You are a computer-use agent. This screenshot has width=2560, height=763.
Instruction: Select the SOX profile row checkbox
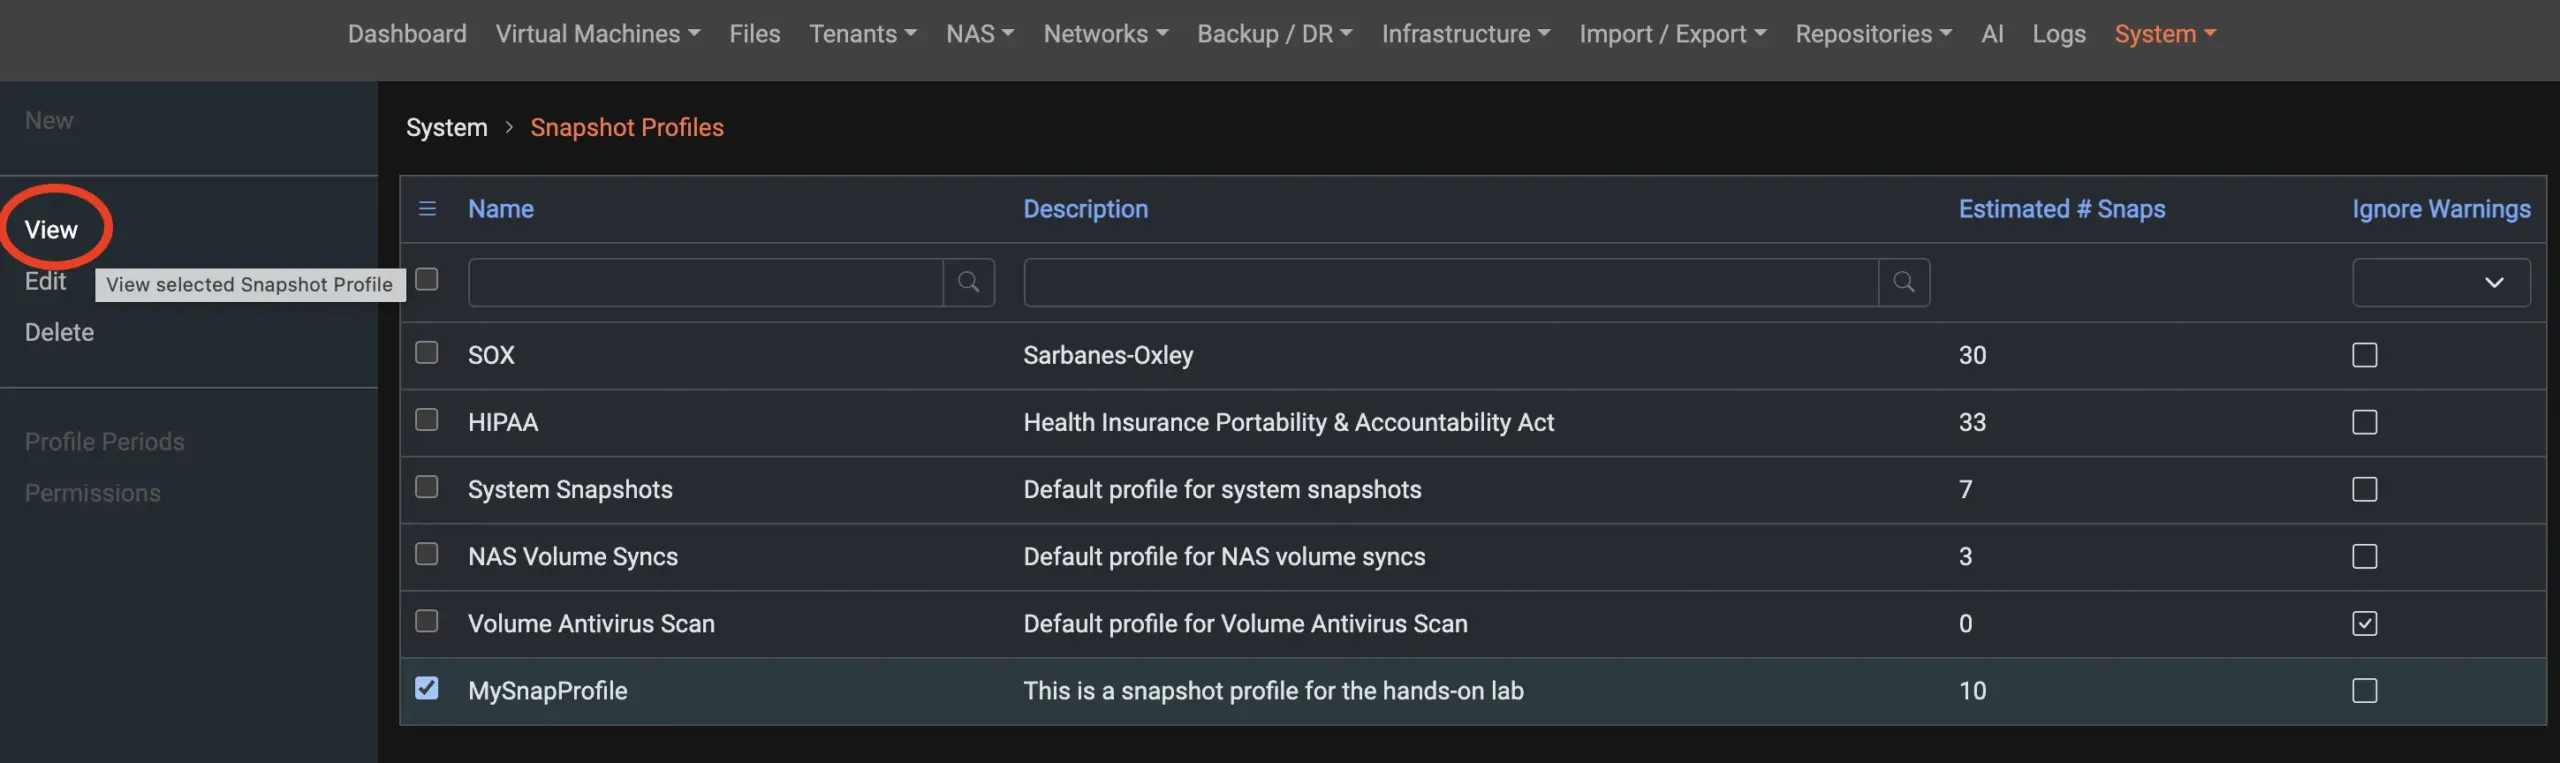427,353
